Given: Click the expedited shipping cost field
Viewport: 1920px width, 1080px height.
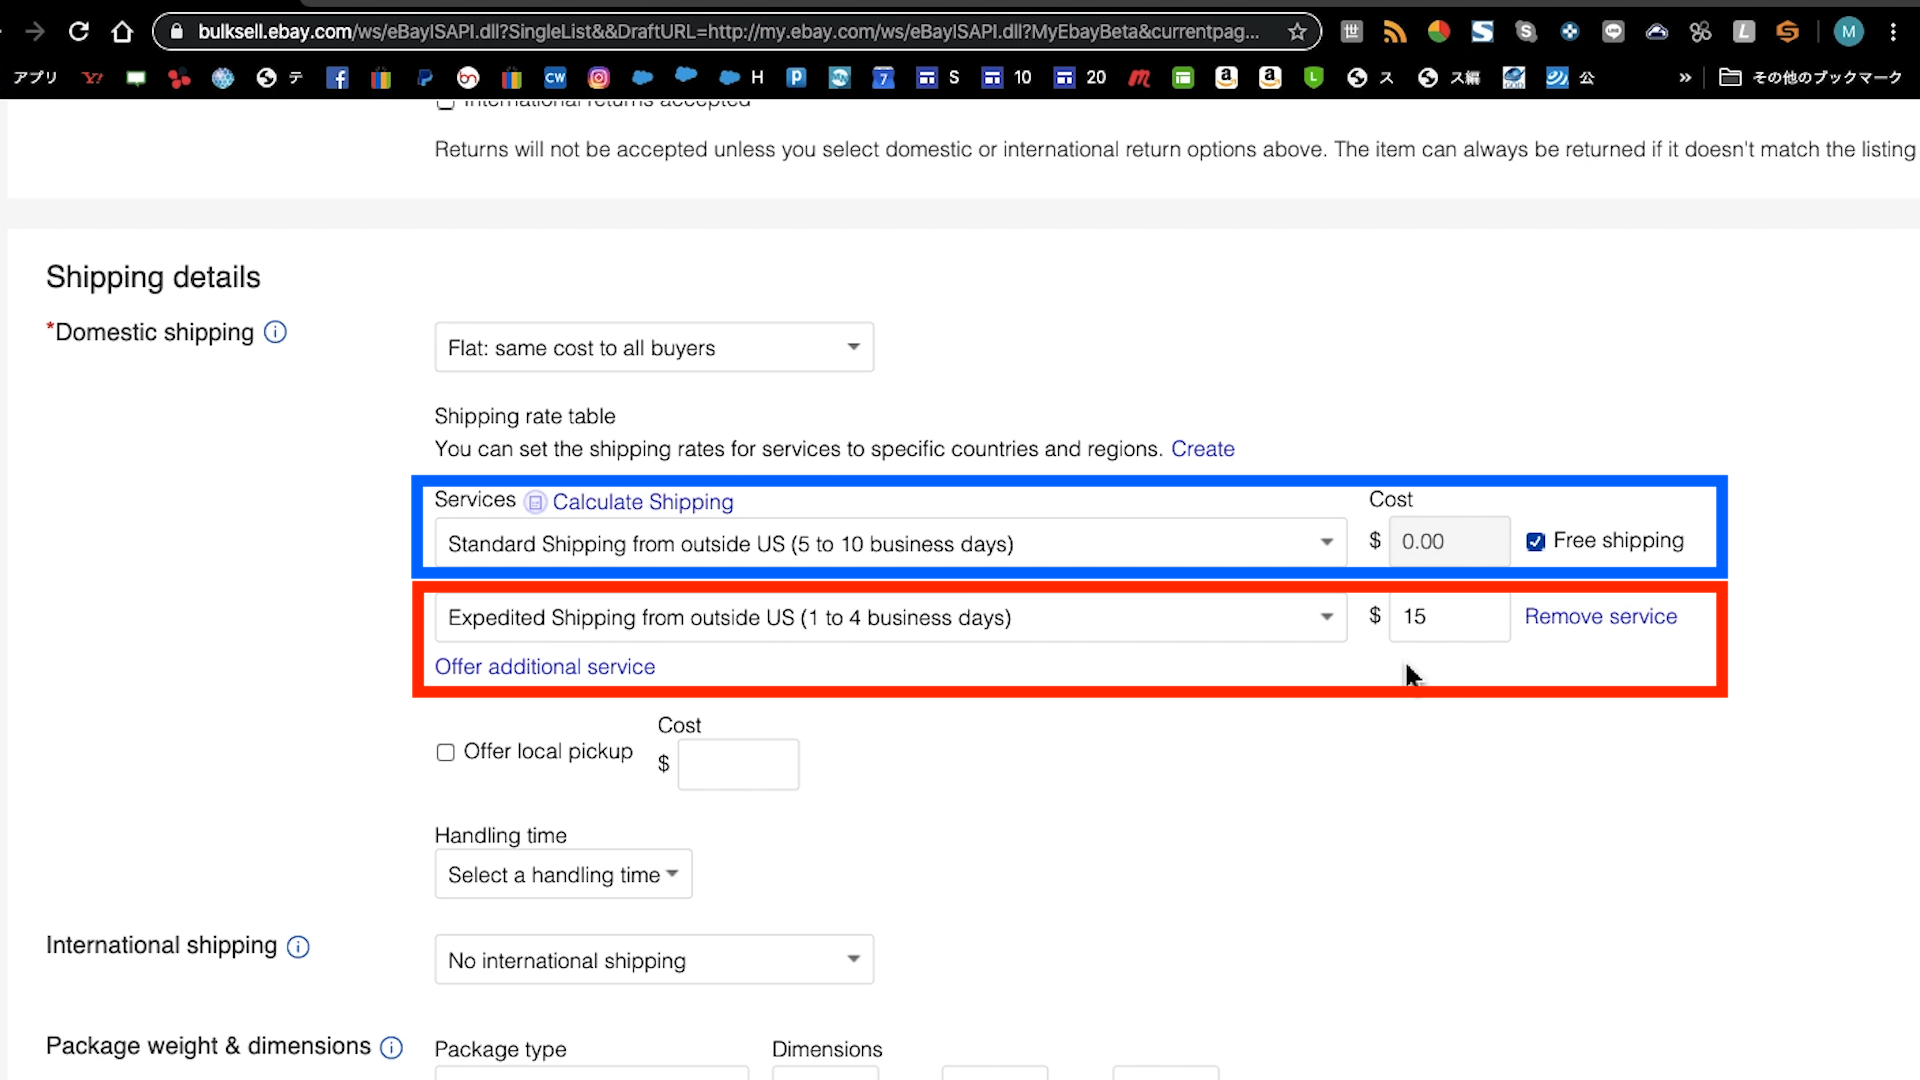Looking at the screenshot, I should pyautogui.click(x=1448, y=617).
